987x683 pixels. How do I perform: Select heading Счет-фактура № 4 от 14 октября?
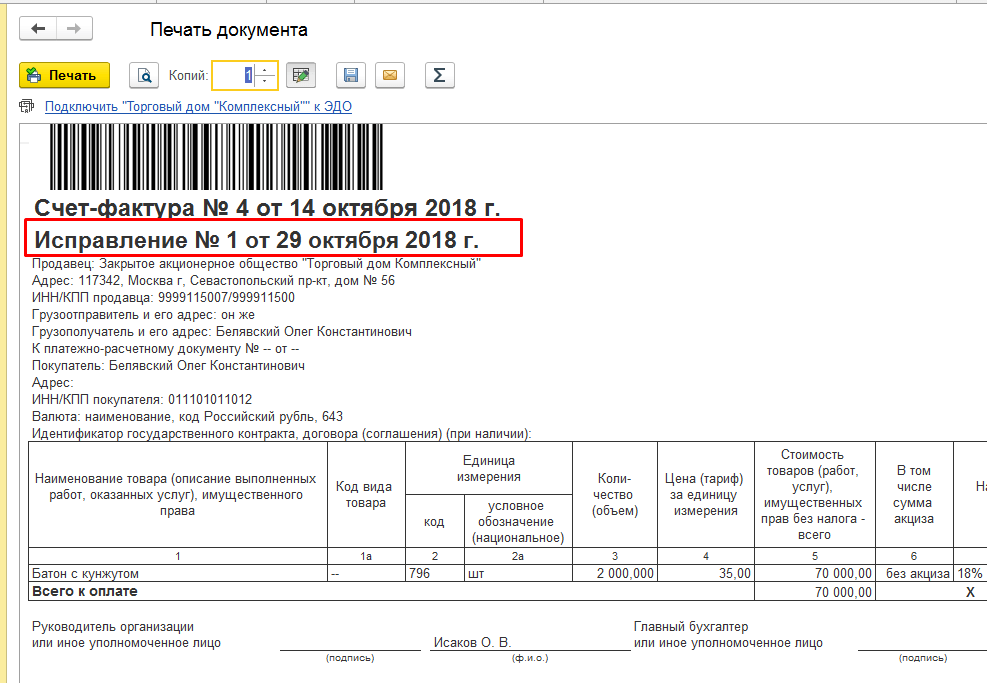pos(267,207)
